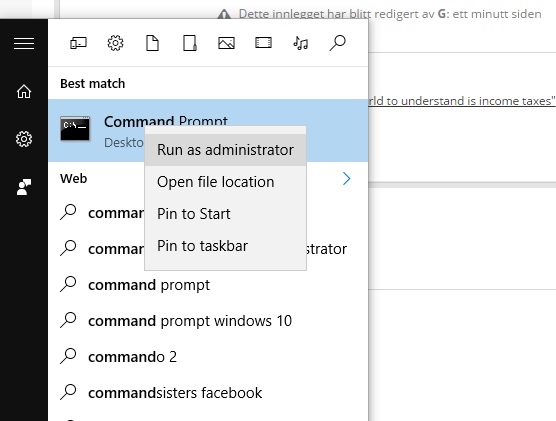Select Open file location
This screenshot has width=556, height=421.
point(226,182)
